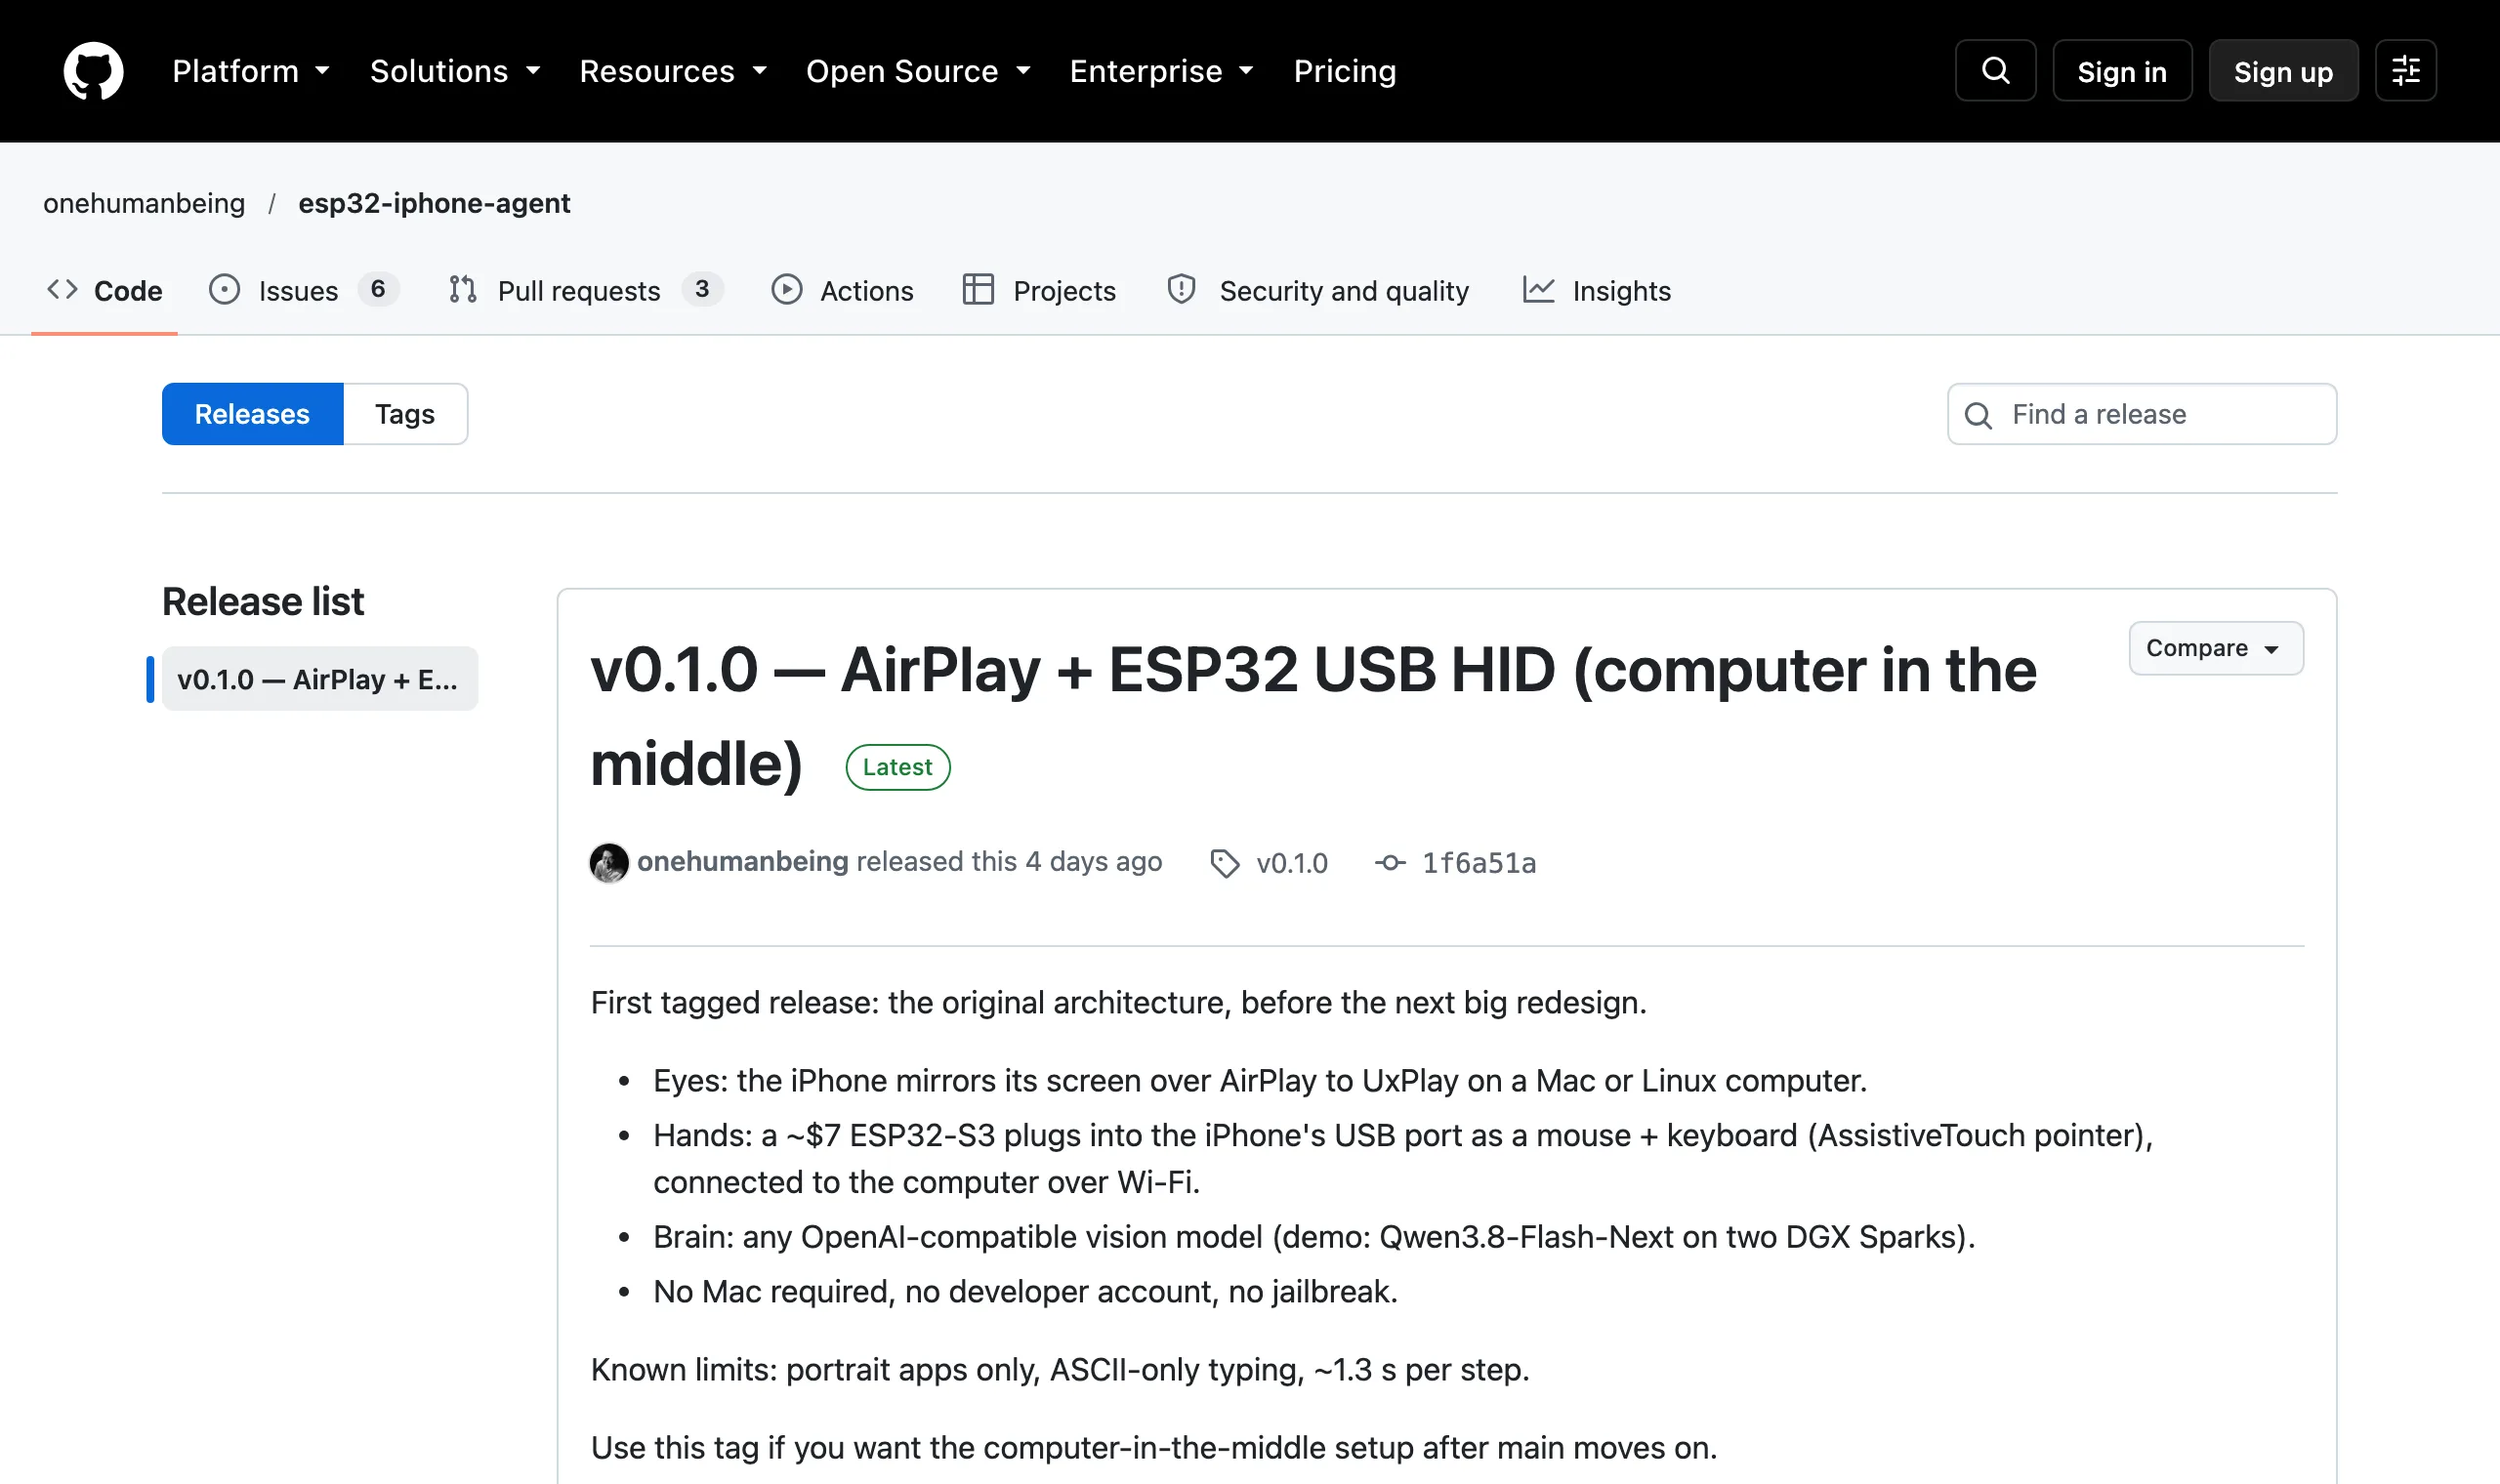The height and width of the screenshot is (1484, 2500).
Task: Click the Projects table icon
Action: 978,290
